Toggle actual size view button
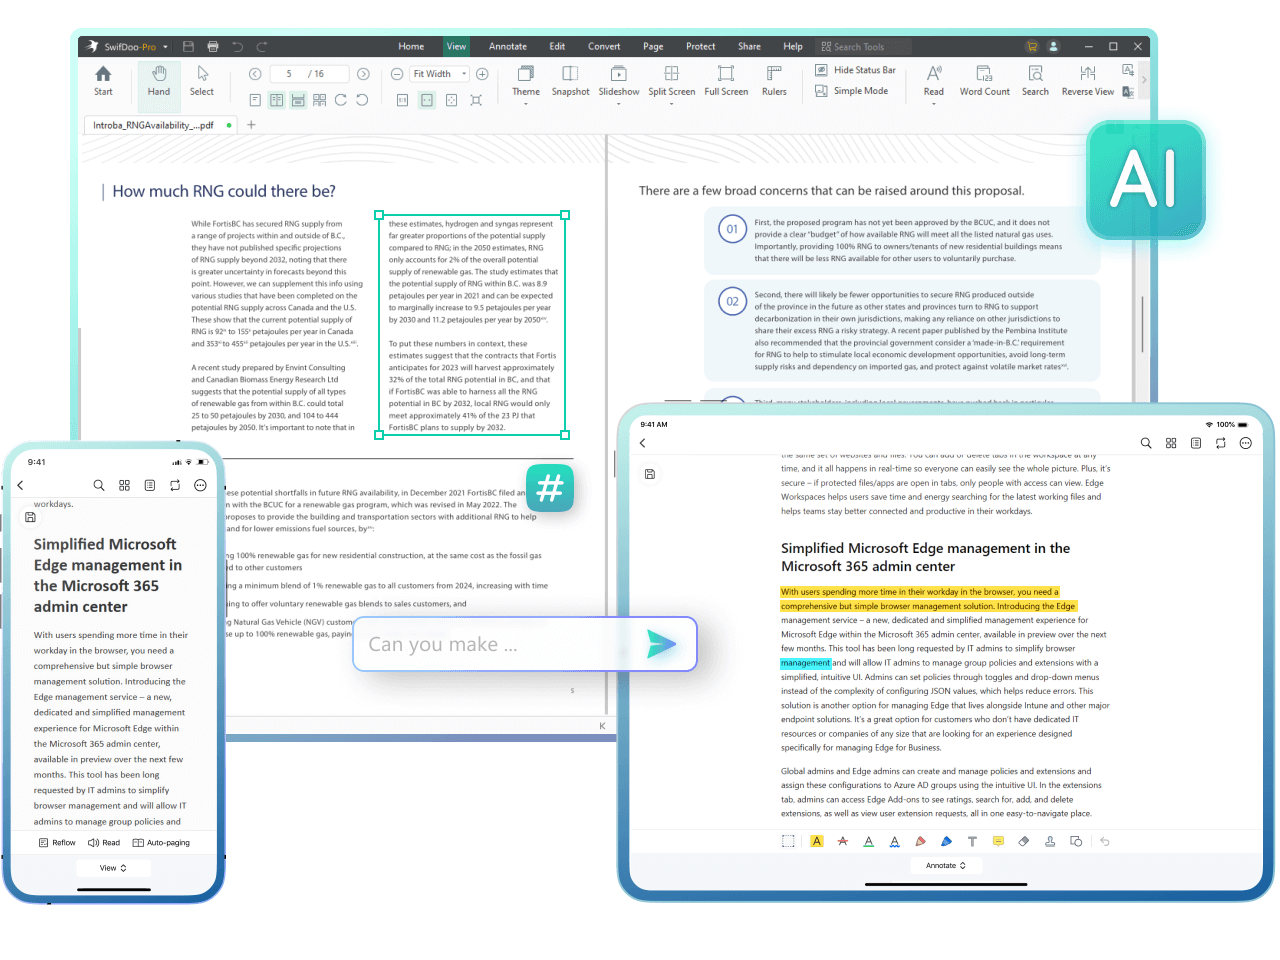This screenshot has width=1280, height=960. [402, 100]
